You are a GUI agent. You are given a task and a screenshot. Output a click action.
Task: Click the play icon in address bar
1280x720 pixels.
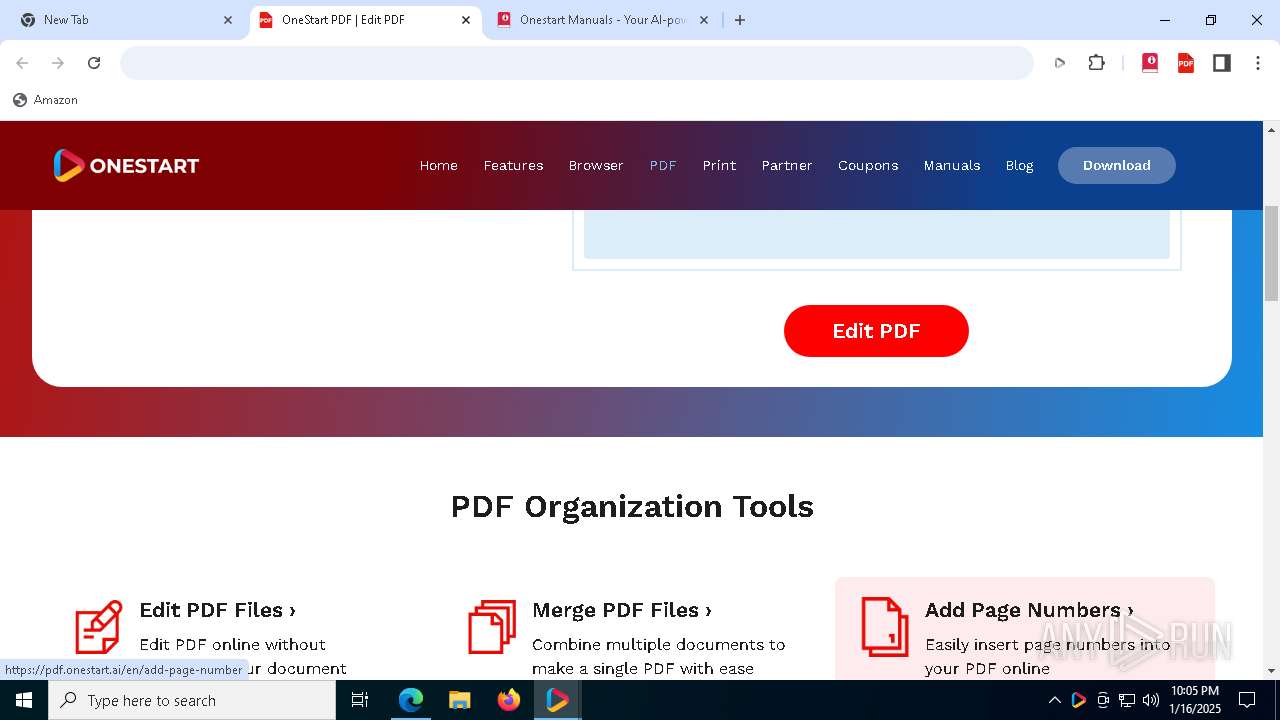tap(1060, 63)
